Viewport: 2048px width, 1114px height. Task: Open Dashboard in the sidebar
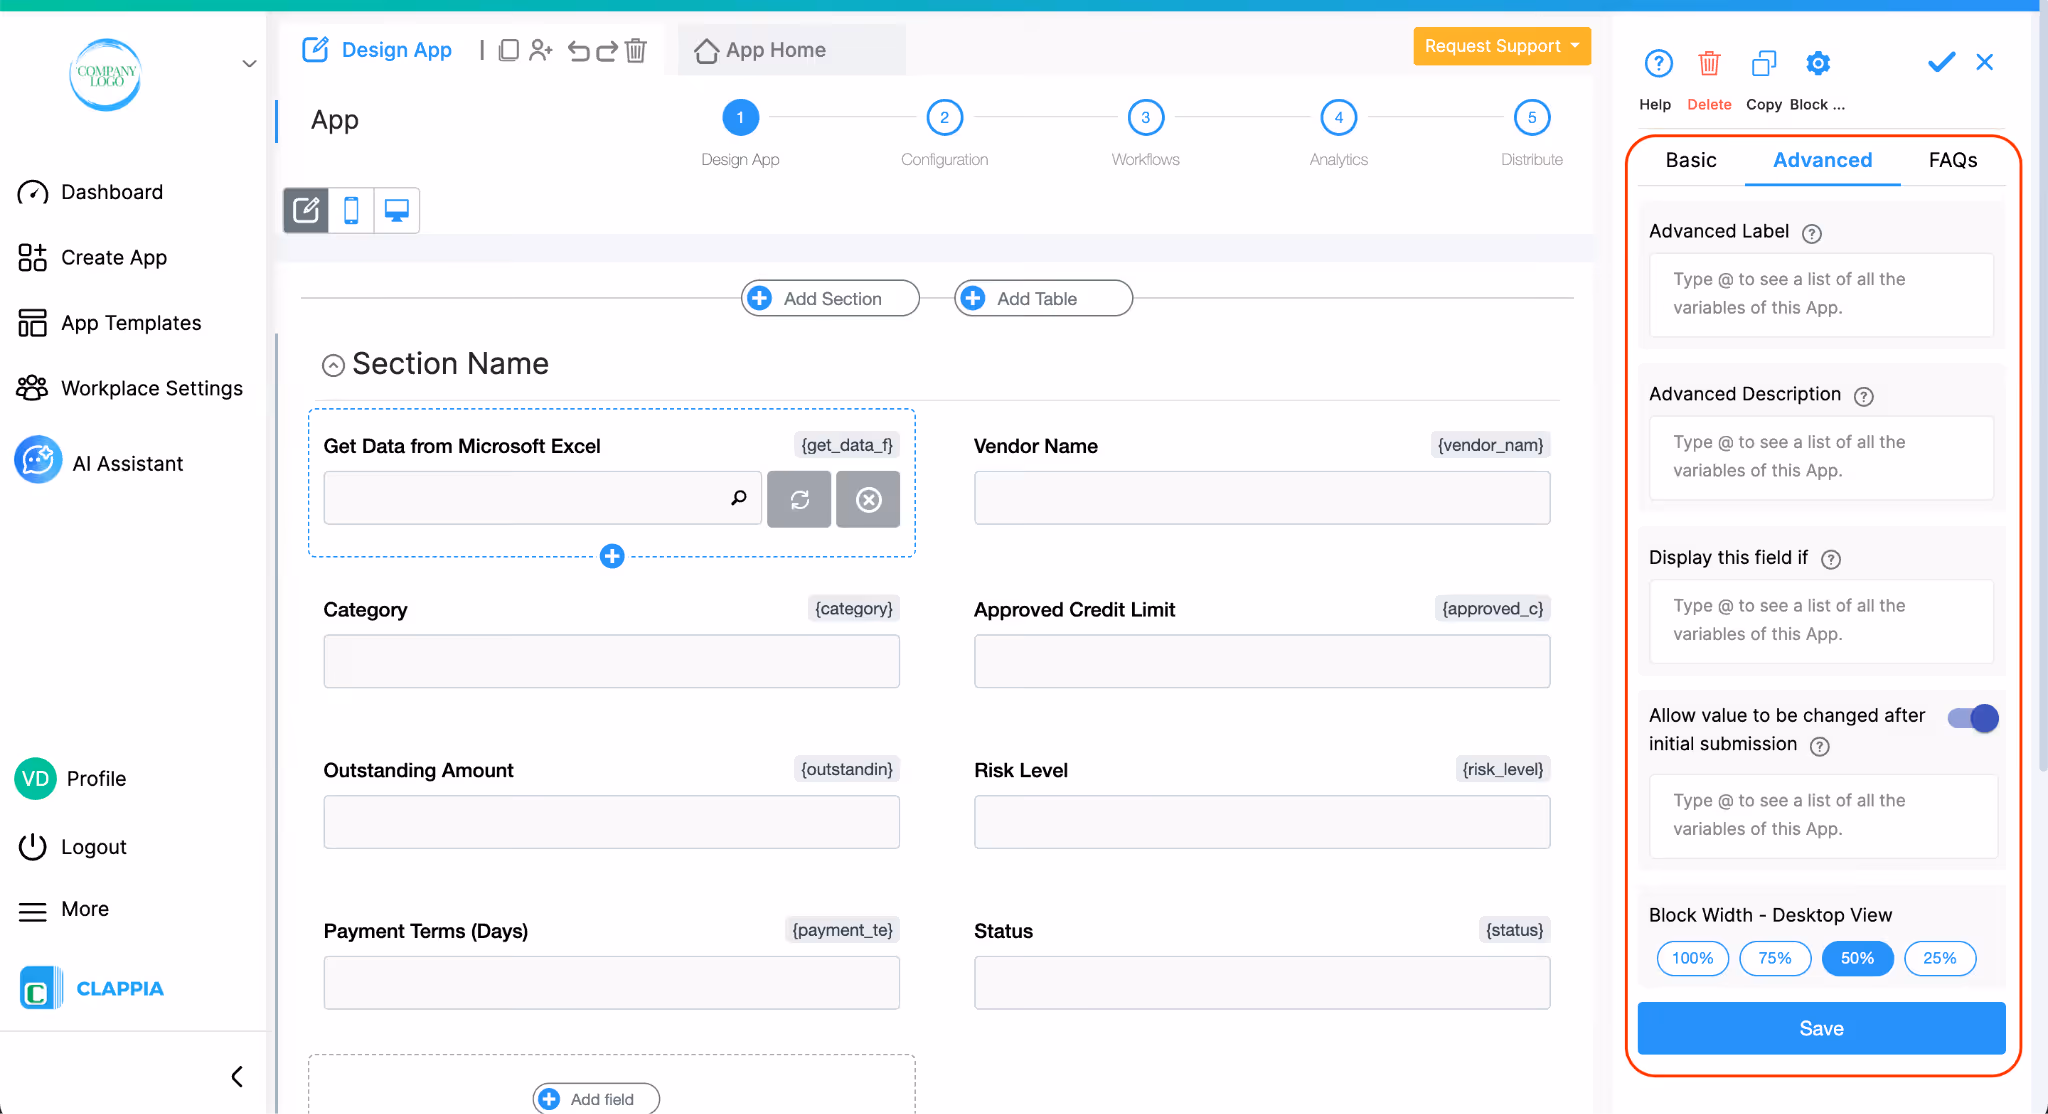coord(90,192)
